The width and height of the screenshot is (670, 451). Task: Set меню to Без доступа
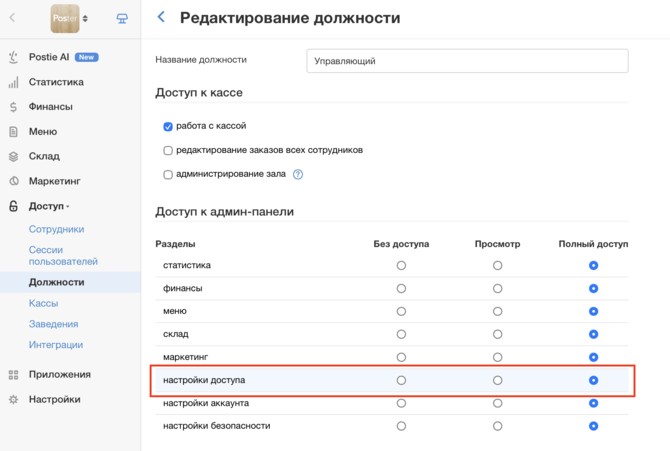click(401, 311)
